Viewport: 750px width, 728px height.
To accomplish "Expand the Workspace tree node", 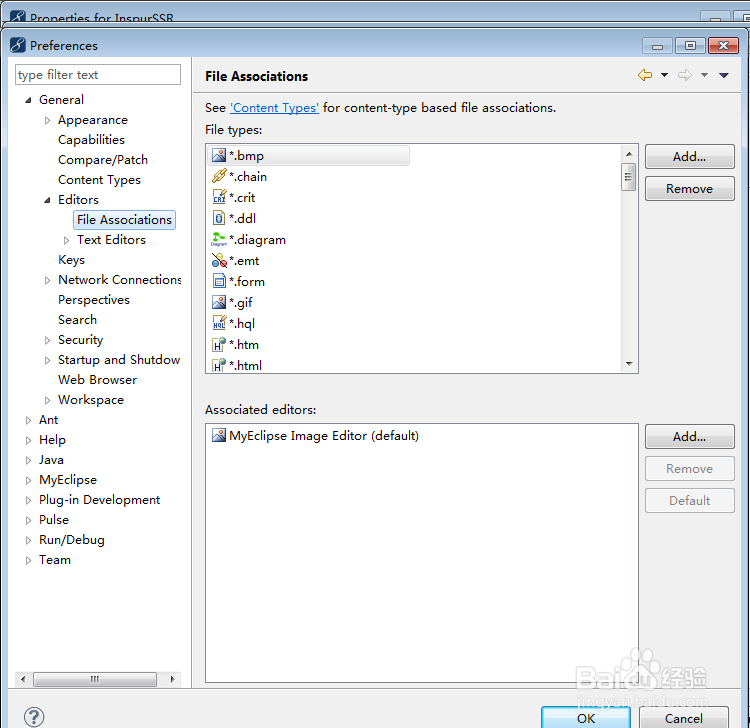I will (x=47, y=400).
